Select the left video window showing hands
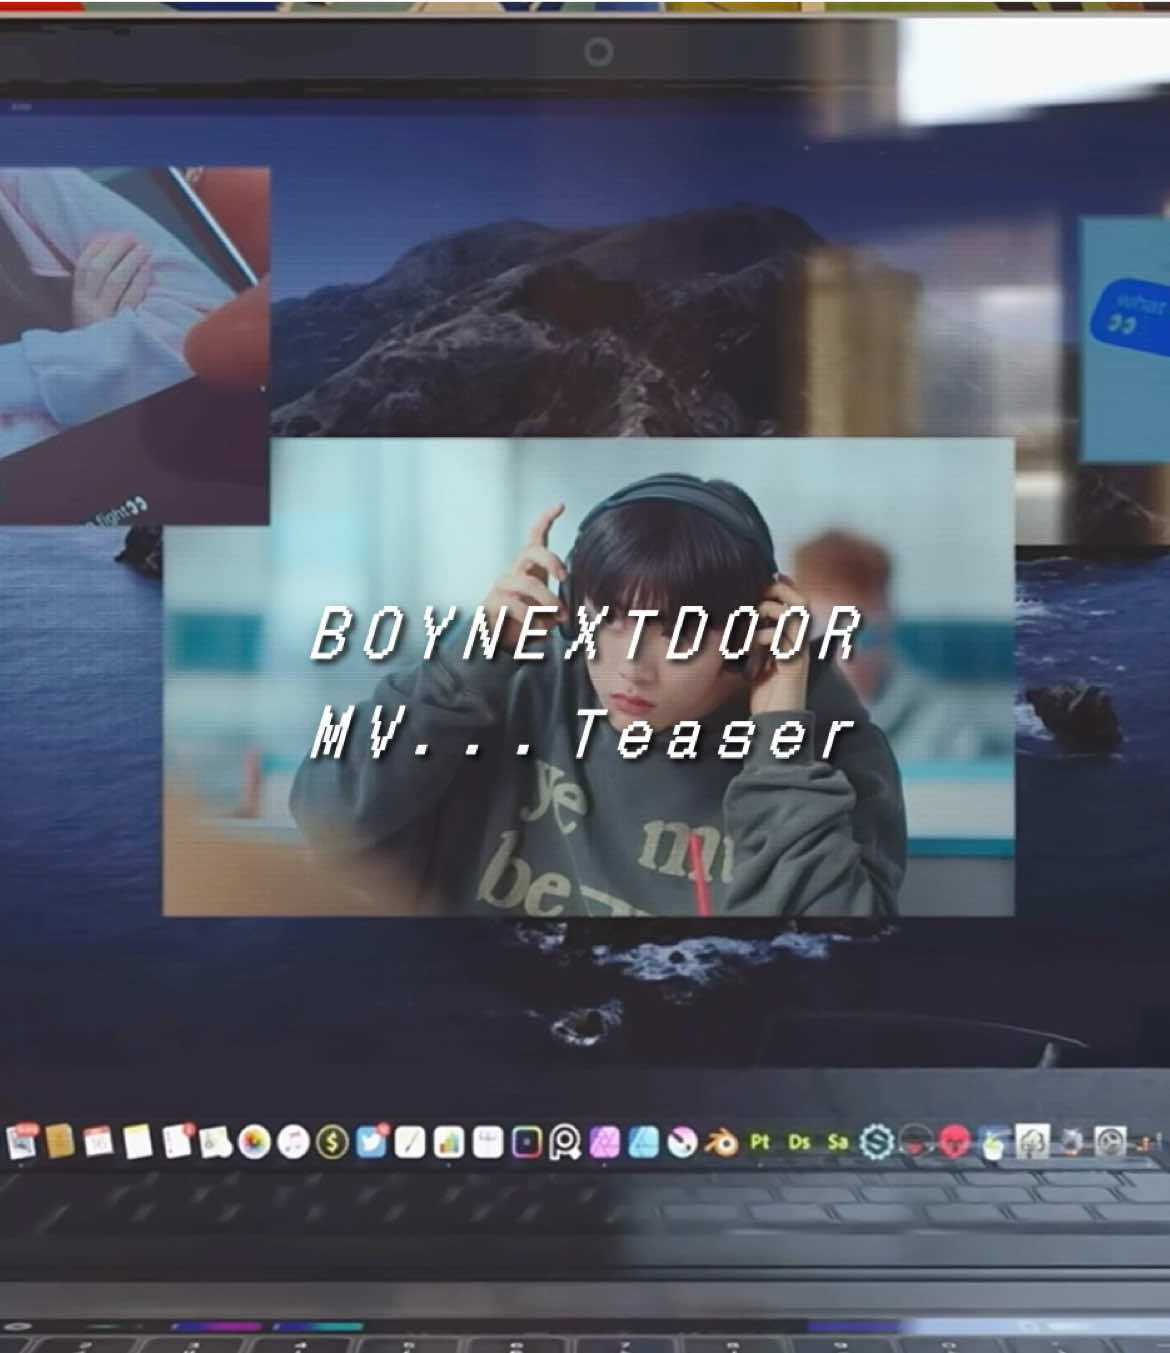Viewport: 1170px width, 1353px height. (x=134, y=345)
